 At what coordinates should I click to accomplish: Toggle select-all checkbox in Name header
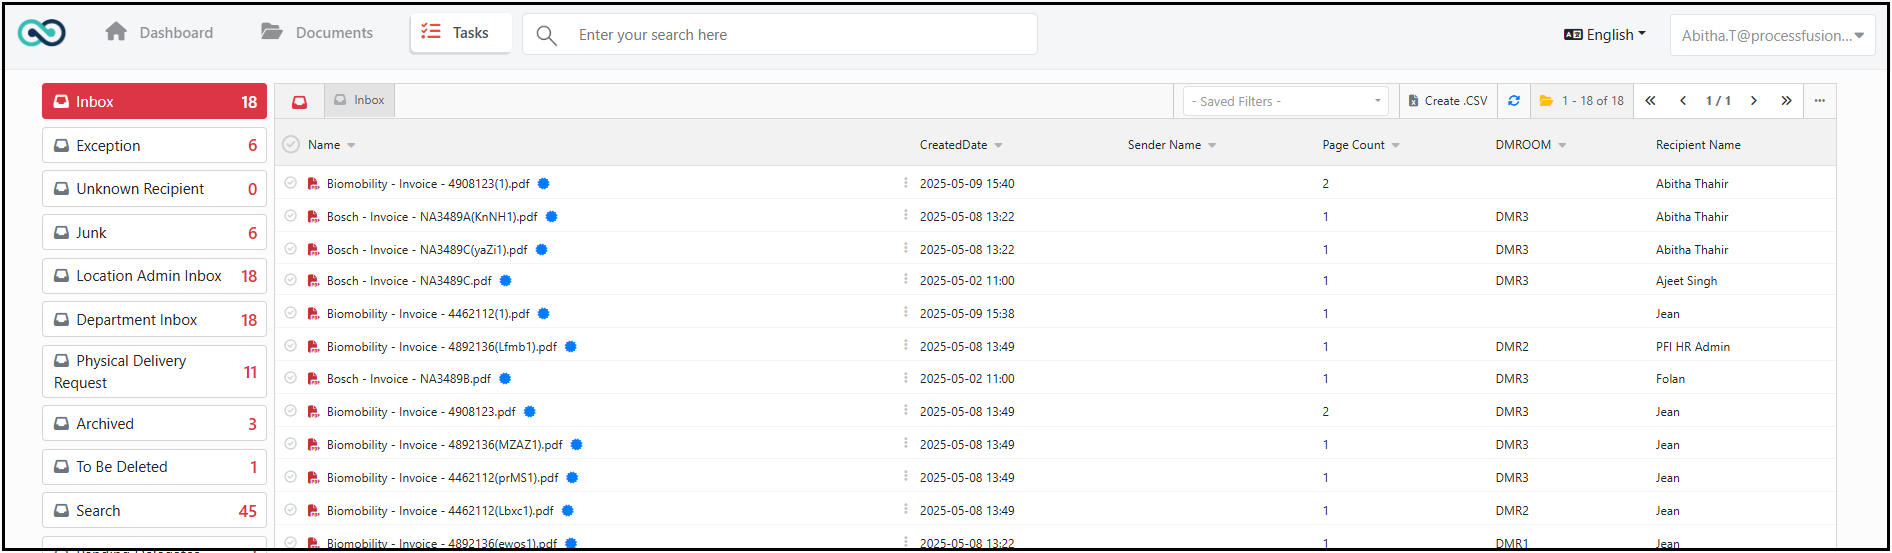click(x=291, y=145)
